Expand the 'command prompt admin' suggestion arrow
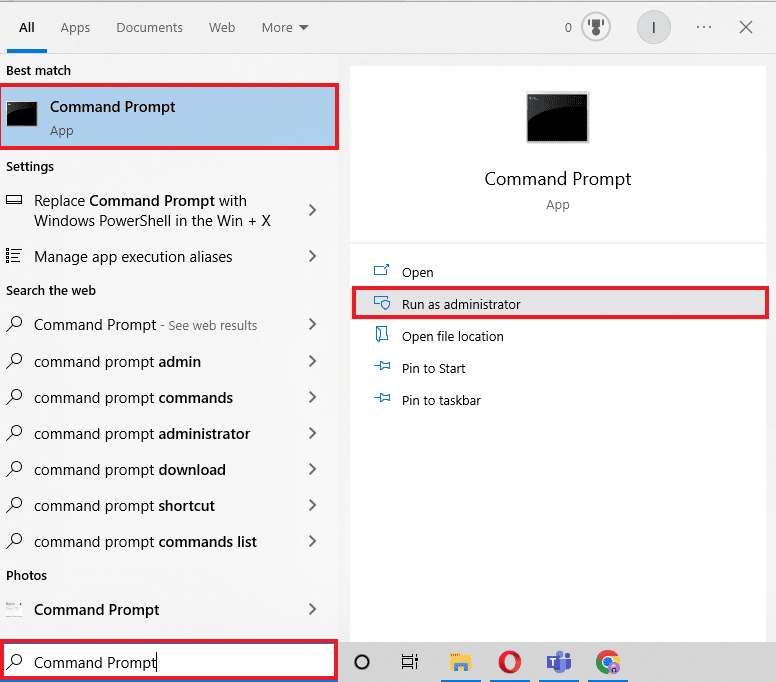Viewport: 776px width, 682px height. coord(312,362)
